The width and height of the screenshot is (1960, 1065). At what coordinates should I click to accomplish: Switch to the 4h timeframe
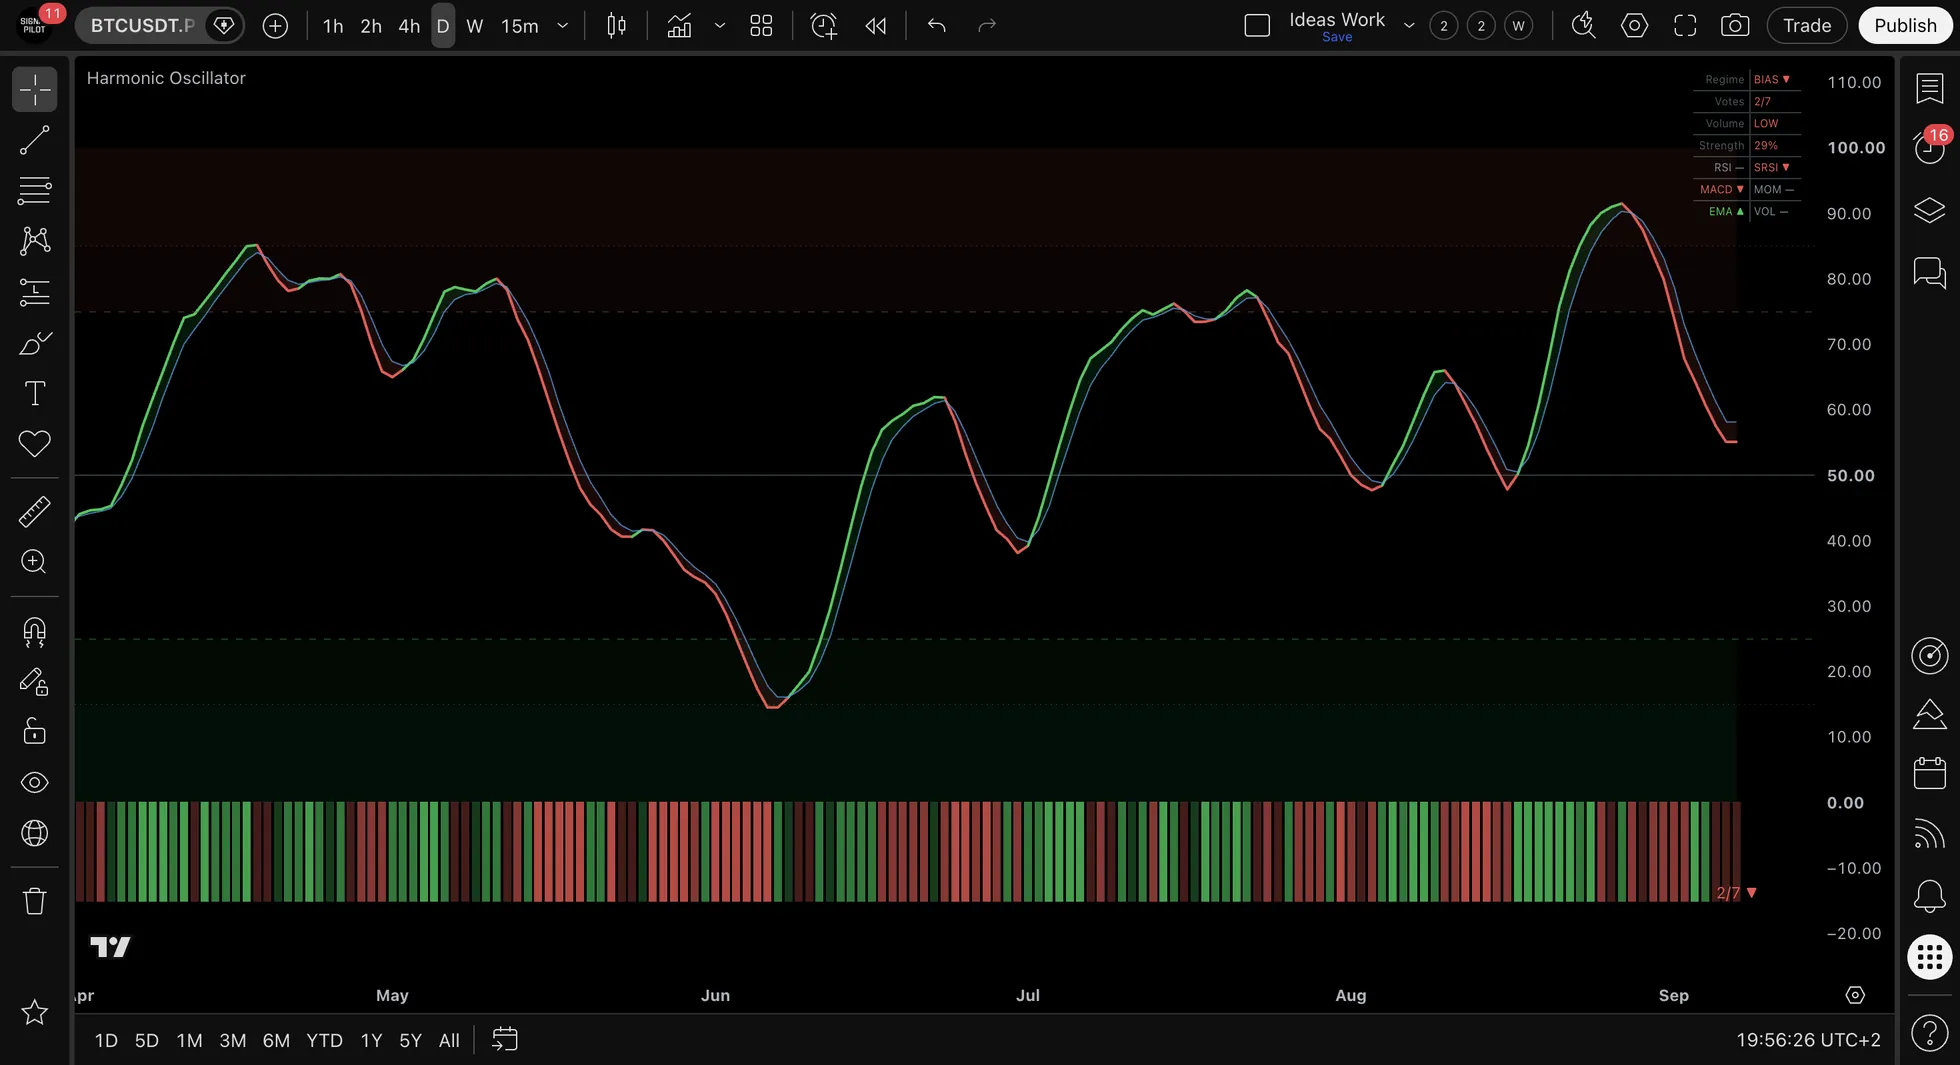pyautogui.click(x=409, y=26)
